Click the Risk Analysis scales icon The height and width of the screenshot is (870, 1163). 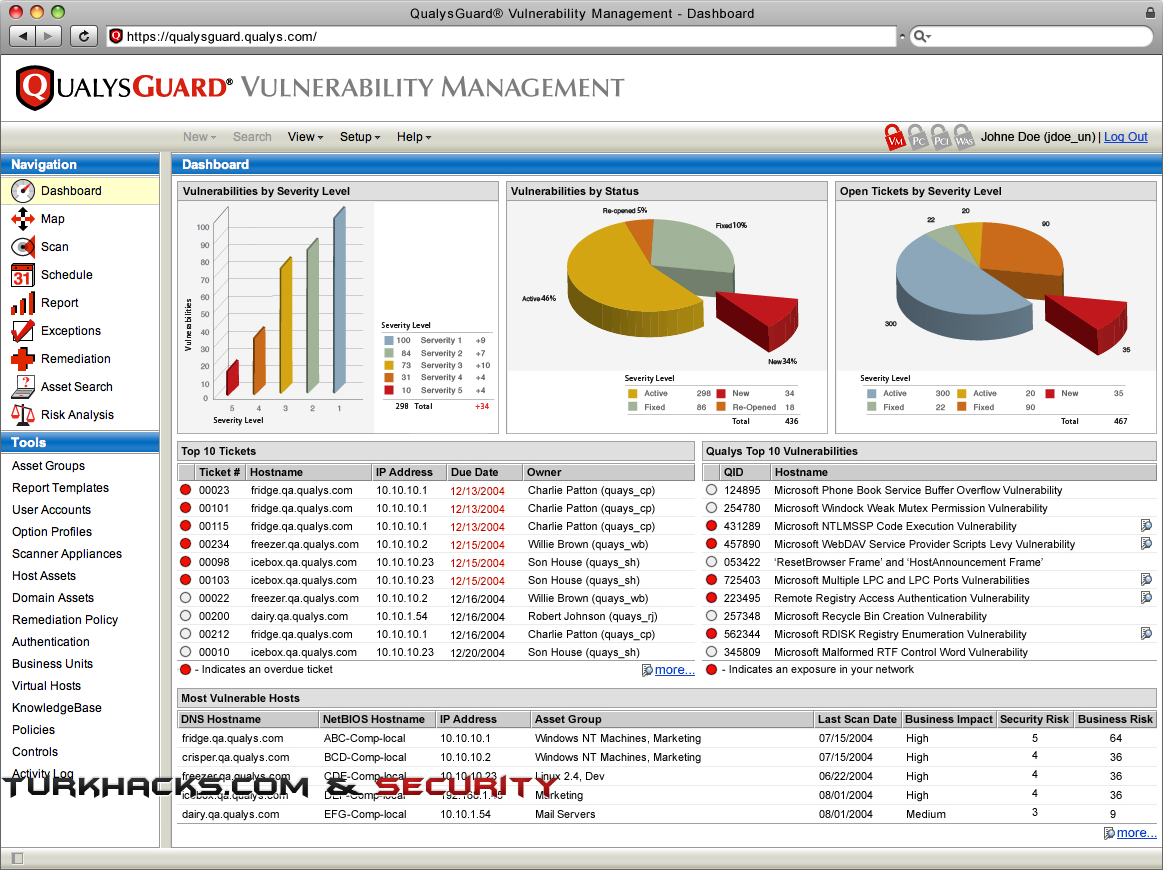click(23, 415)
